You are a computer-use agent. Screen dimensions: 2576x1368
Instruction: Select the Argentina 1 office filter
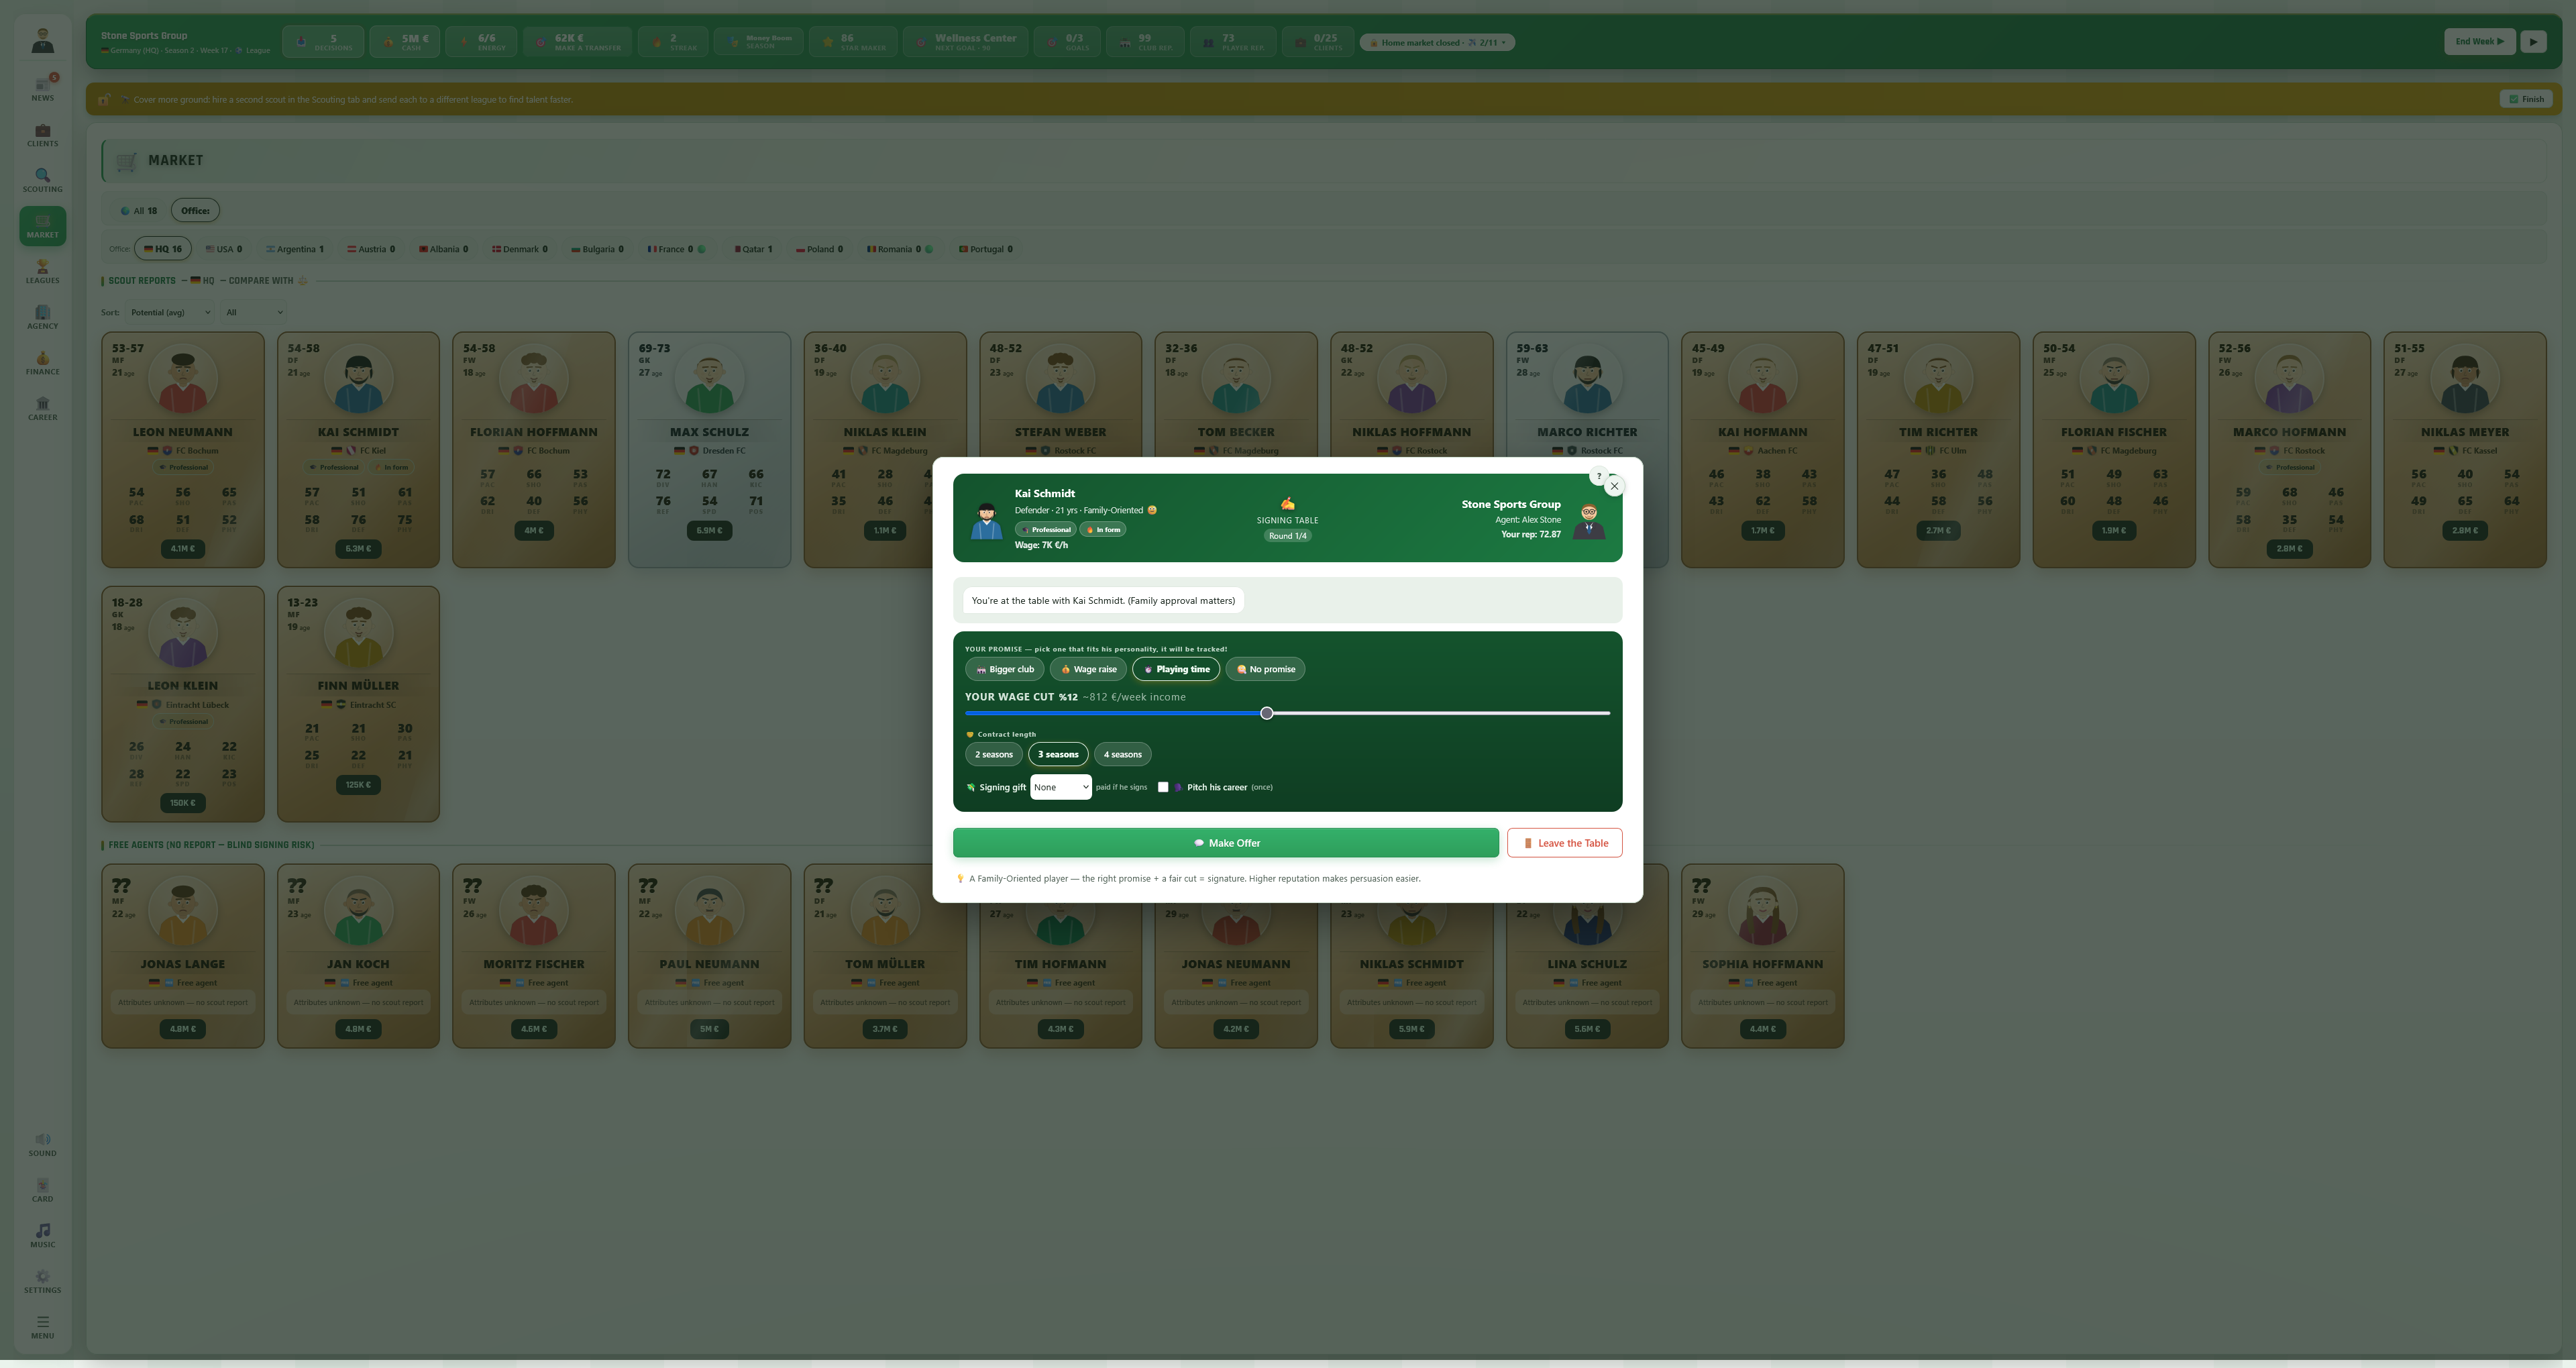[295, 249]
